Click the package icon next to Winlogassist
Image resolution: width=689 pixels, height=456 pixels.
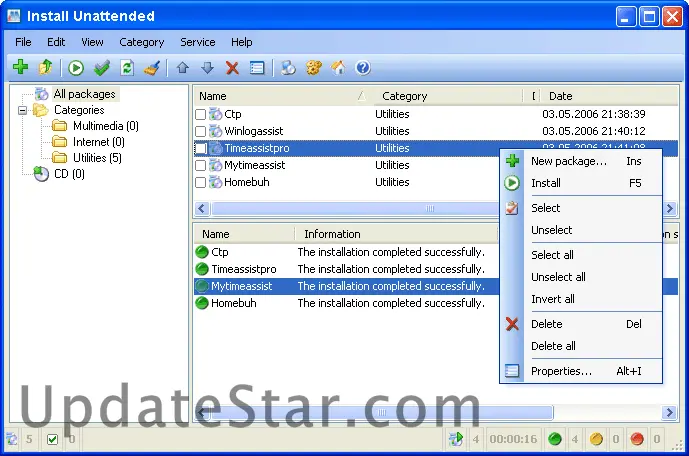[215, 131]
